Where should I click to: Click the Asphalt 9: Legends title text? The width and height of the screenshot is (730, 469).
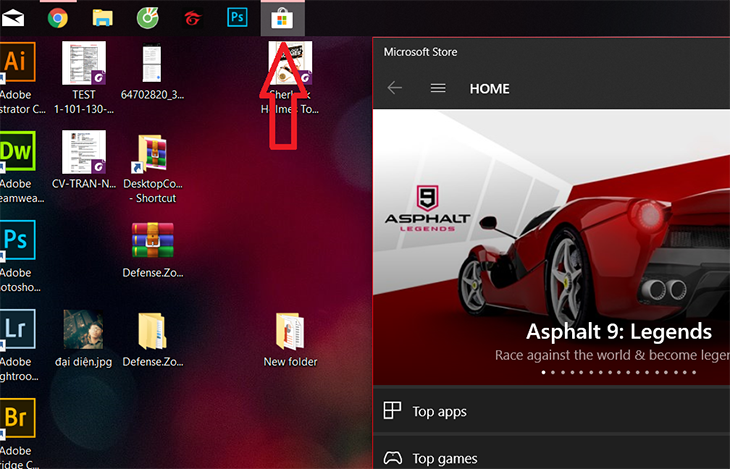(619, 332)
